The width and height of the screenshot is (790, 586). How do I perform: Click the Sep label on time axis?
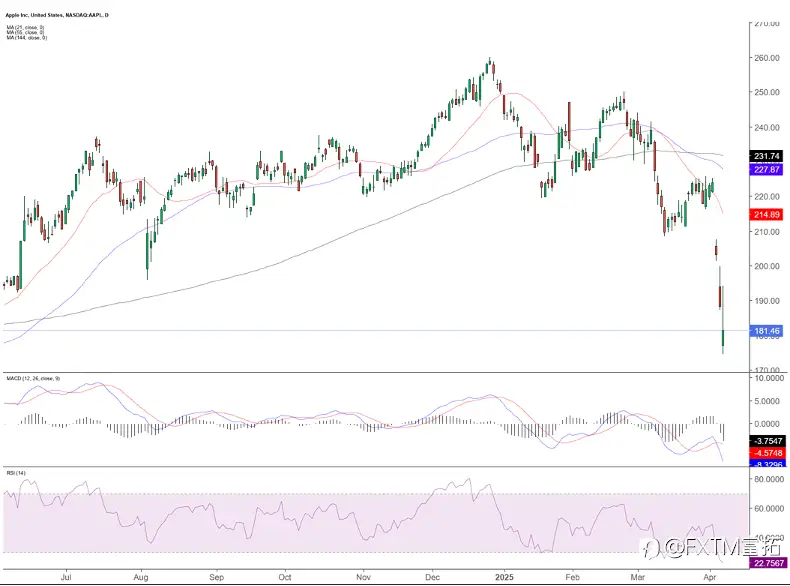pyautogui.click(x=216, y=577)
